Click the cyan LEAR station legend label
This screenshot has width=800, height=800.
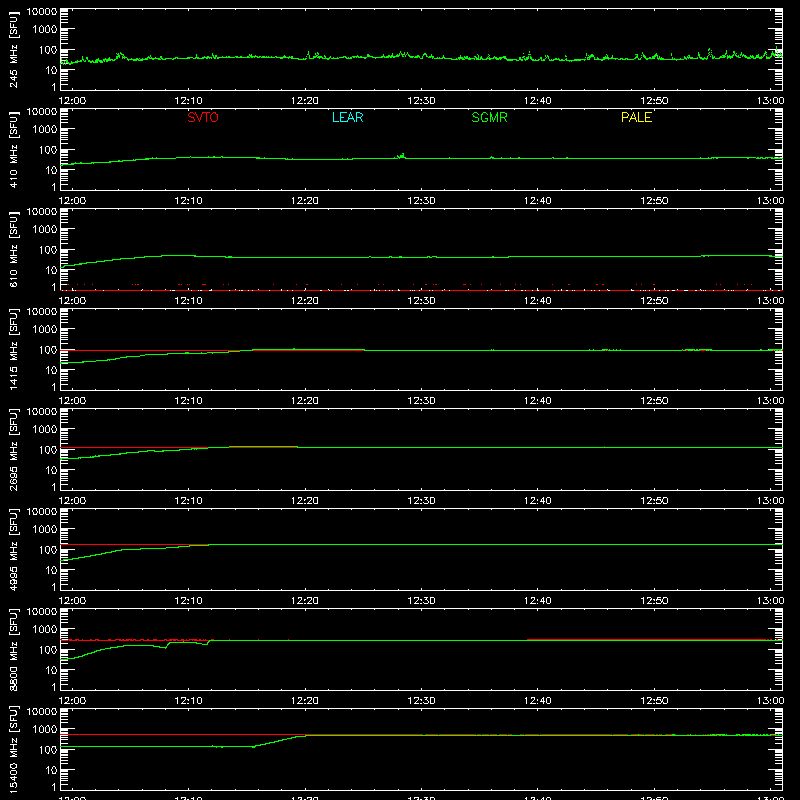point(347,117)
